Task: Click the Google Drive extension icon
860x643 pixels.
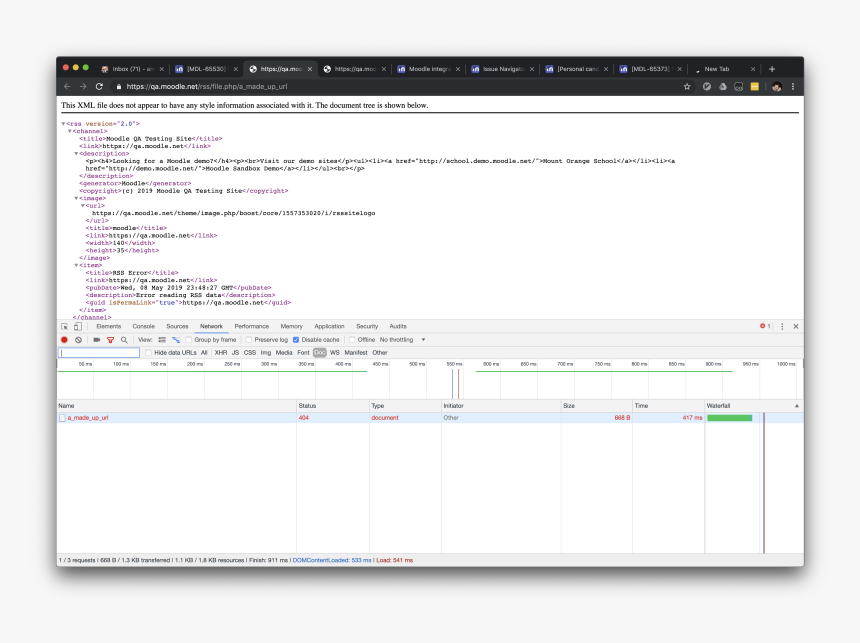Action: pyautogui.click(x=723, y=87)
